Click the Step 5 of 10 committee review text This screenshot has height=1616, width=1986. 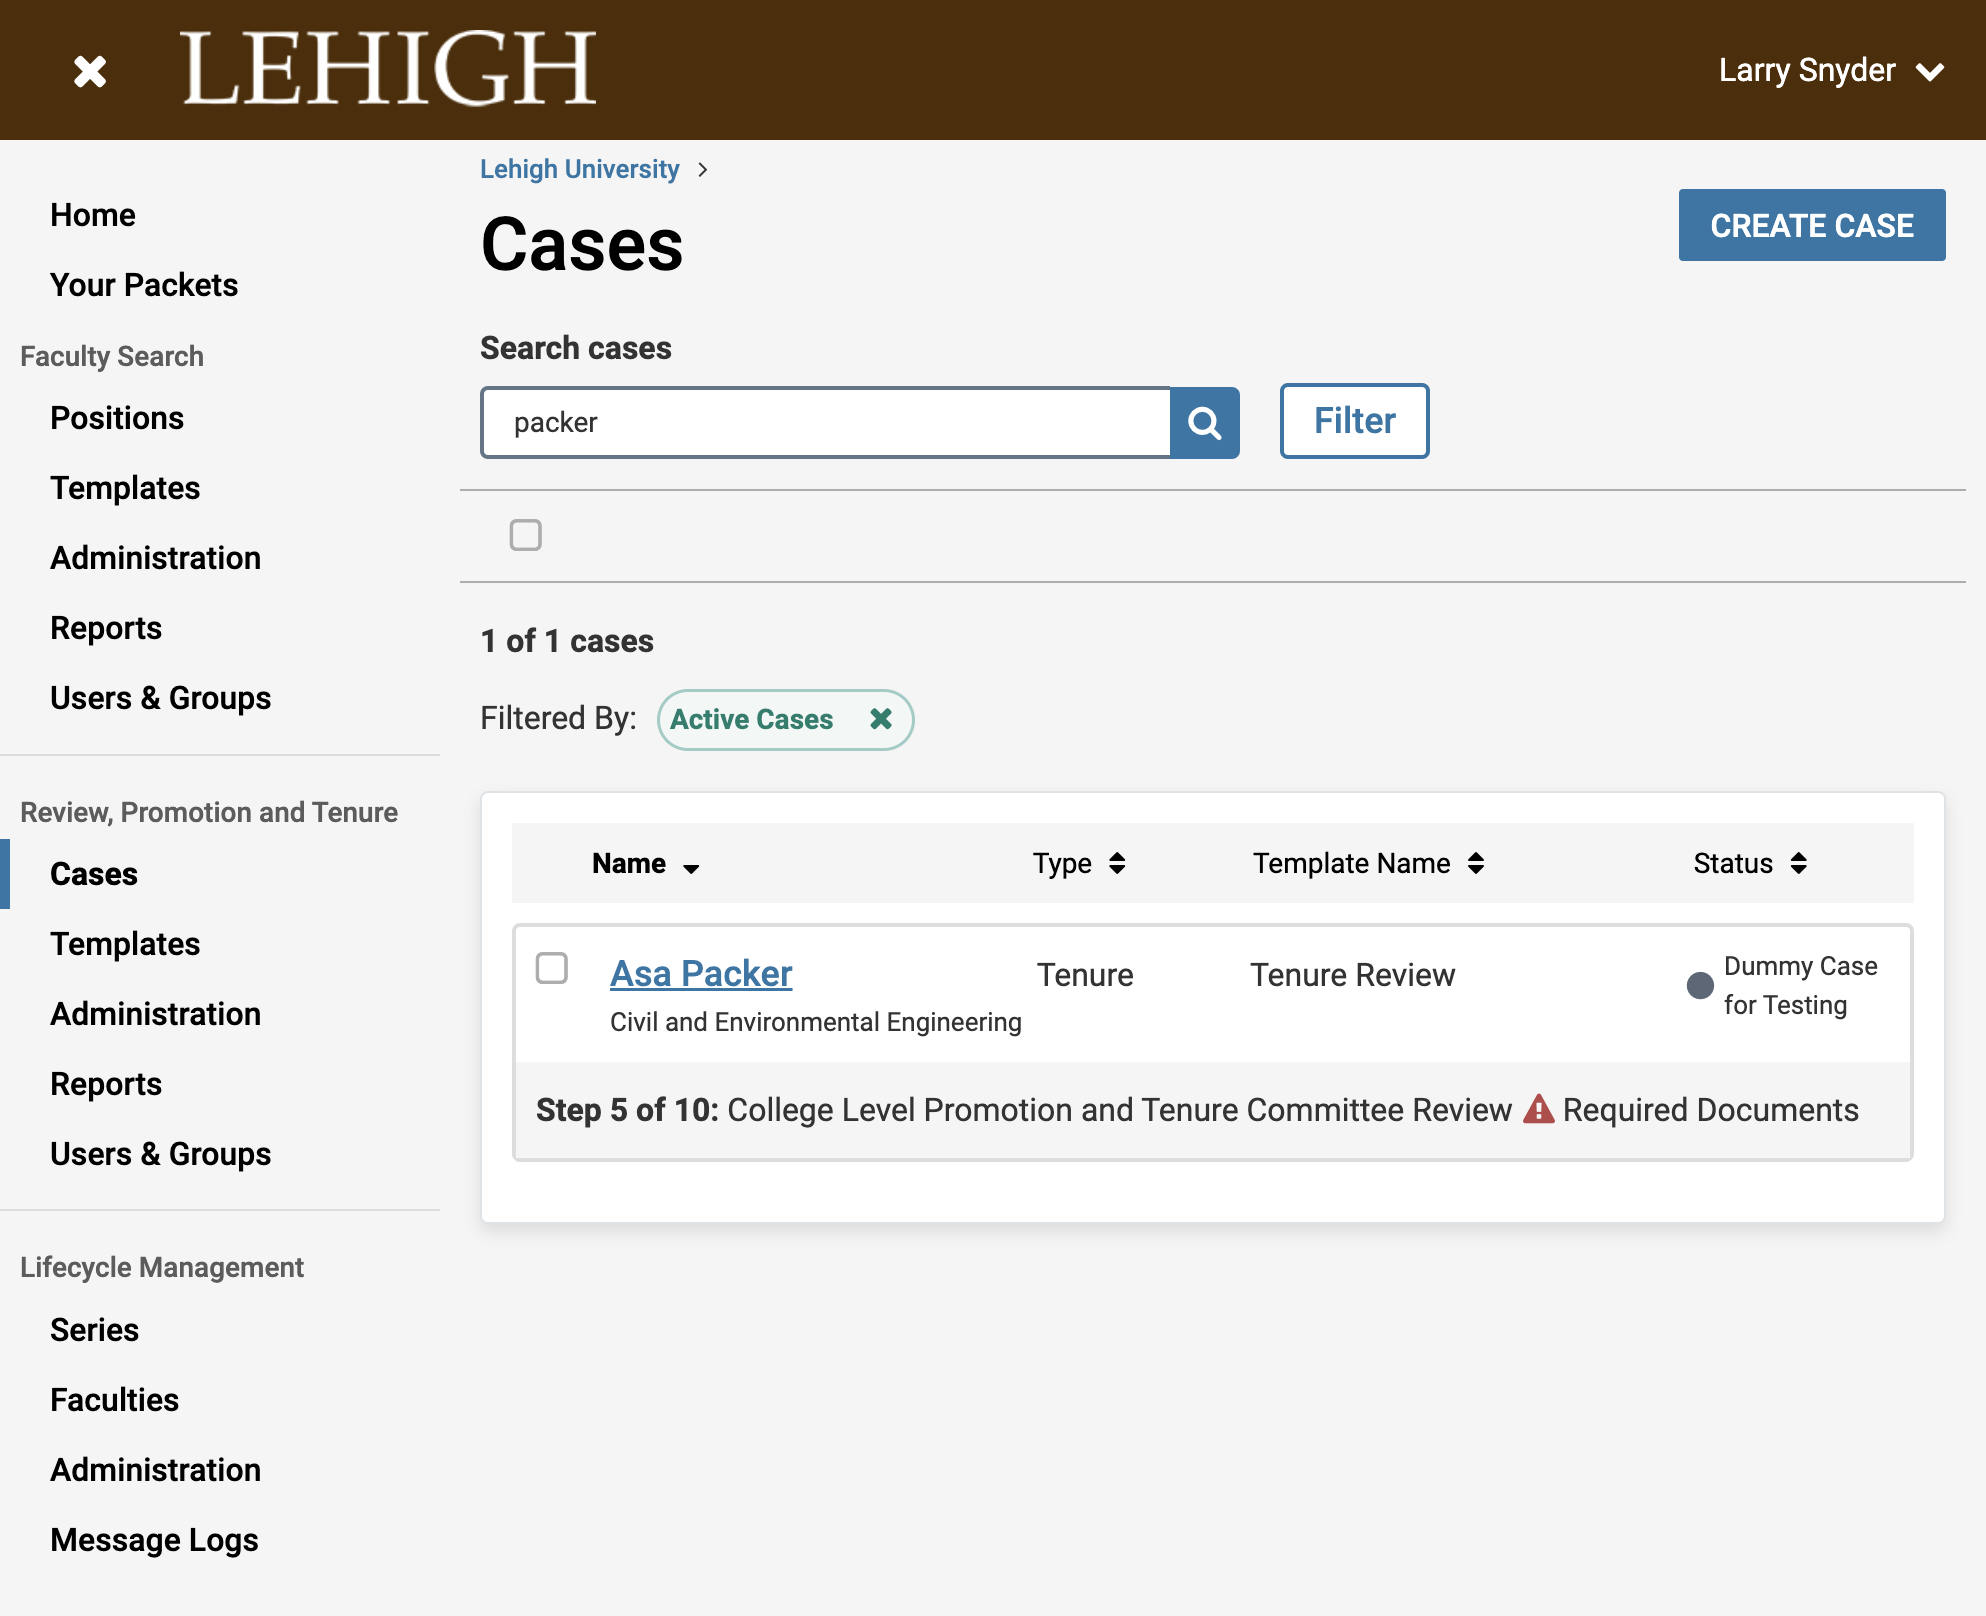(x=1023, y=1110)
